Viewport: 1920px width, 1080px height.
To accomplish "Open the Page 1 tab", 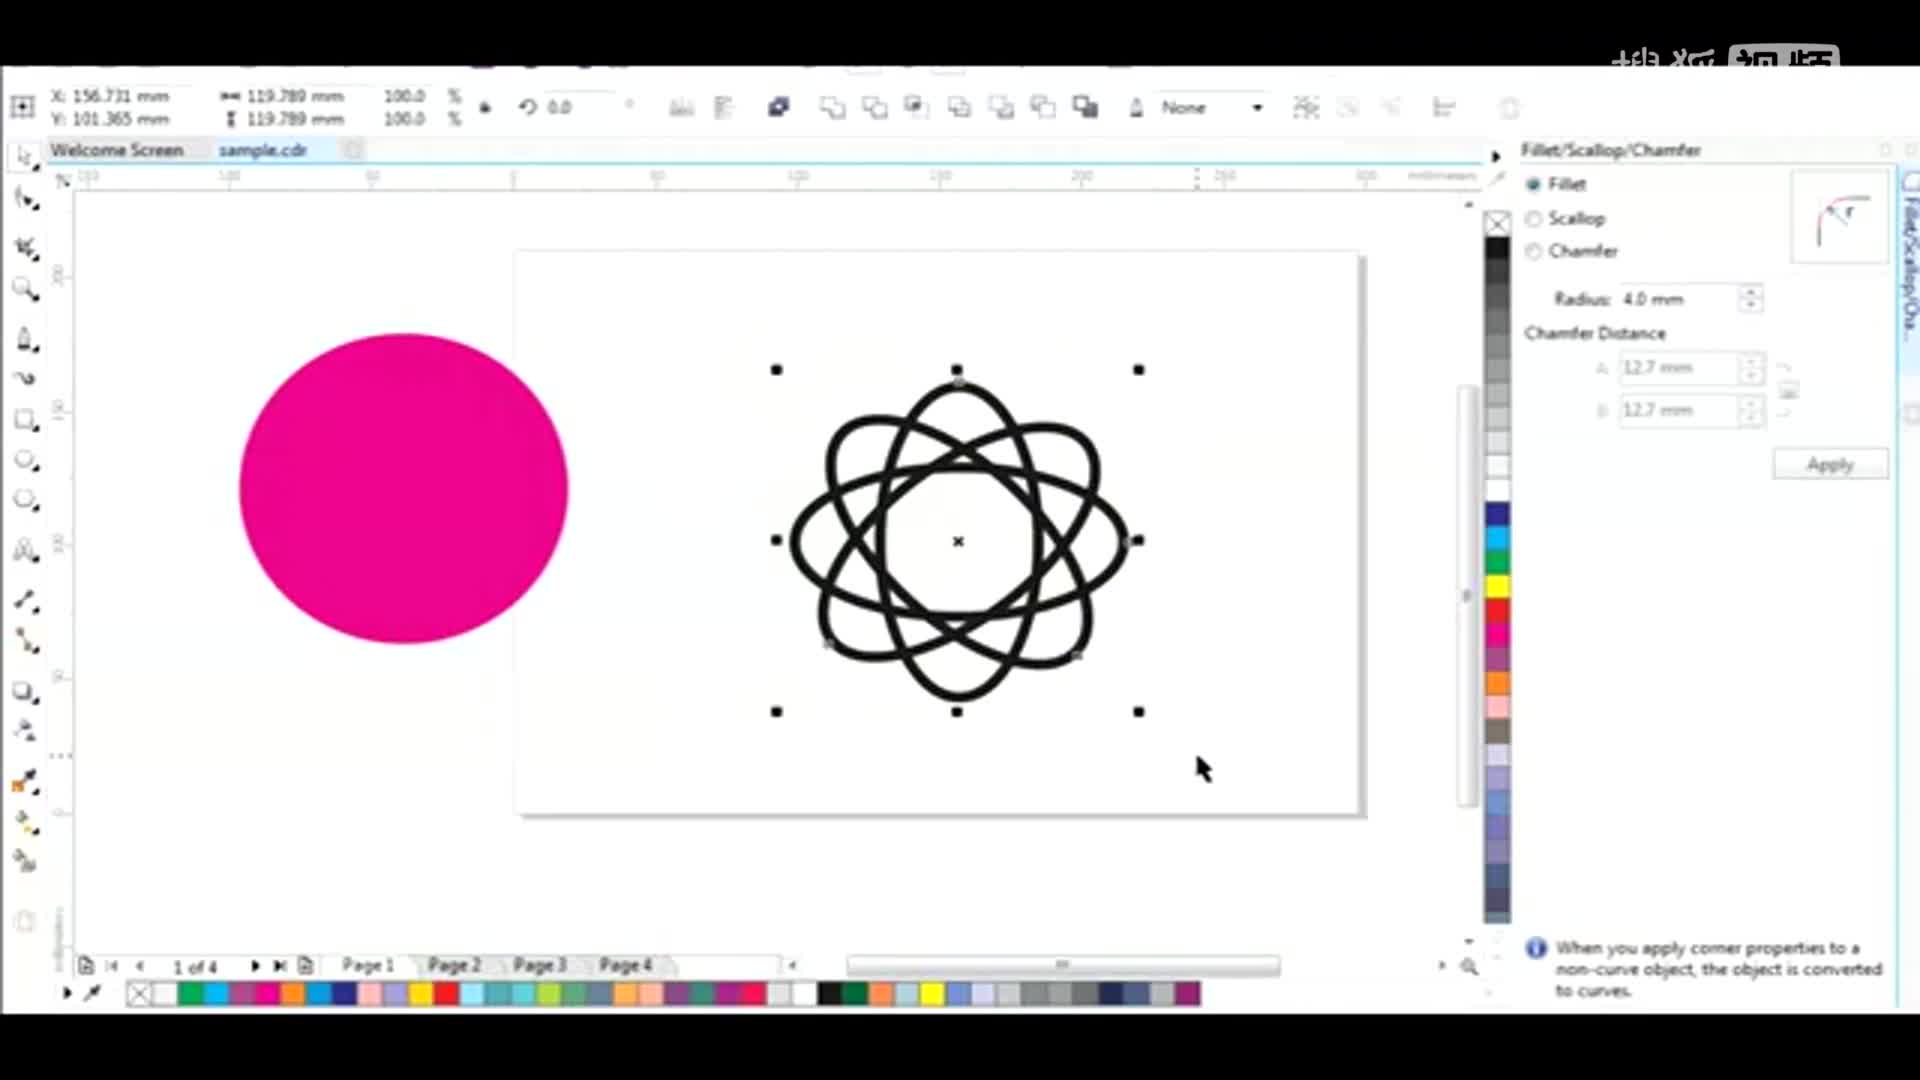I will point(368,965).
